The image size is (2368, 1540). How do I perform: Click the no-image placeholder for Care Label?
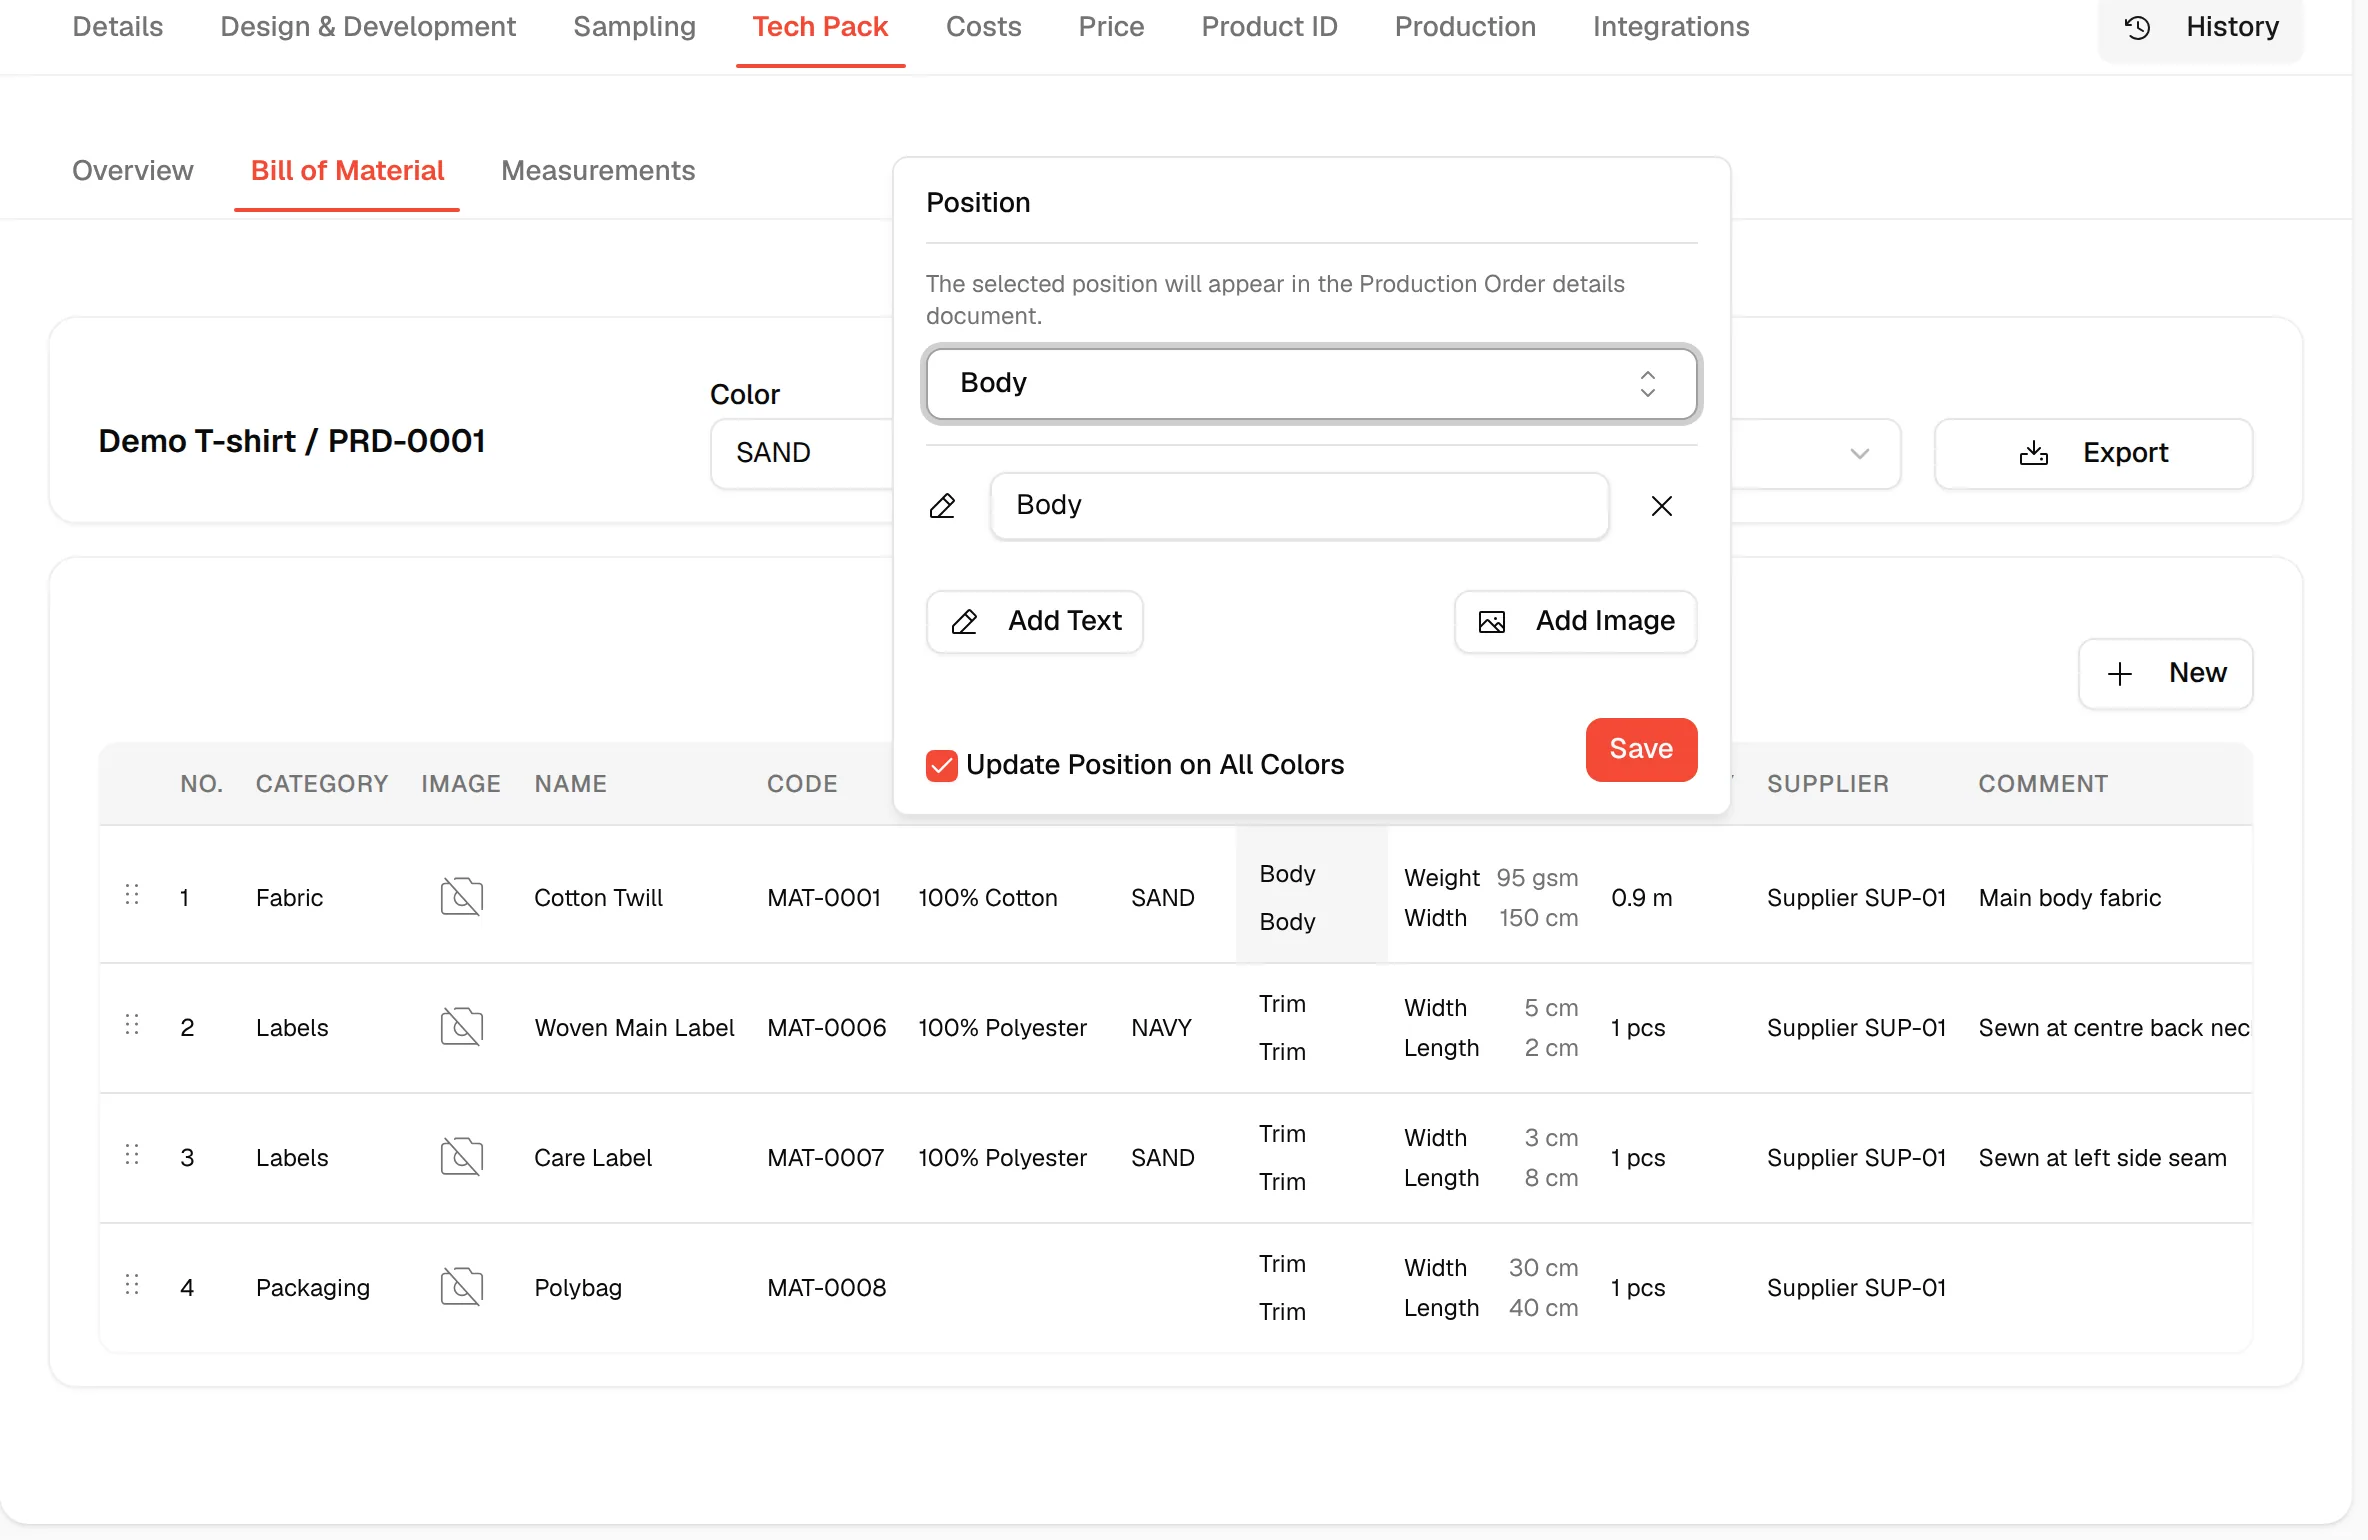pos(461,1157)
